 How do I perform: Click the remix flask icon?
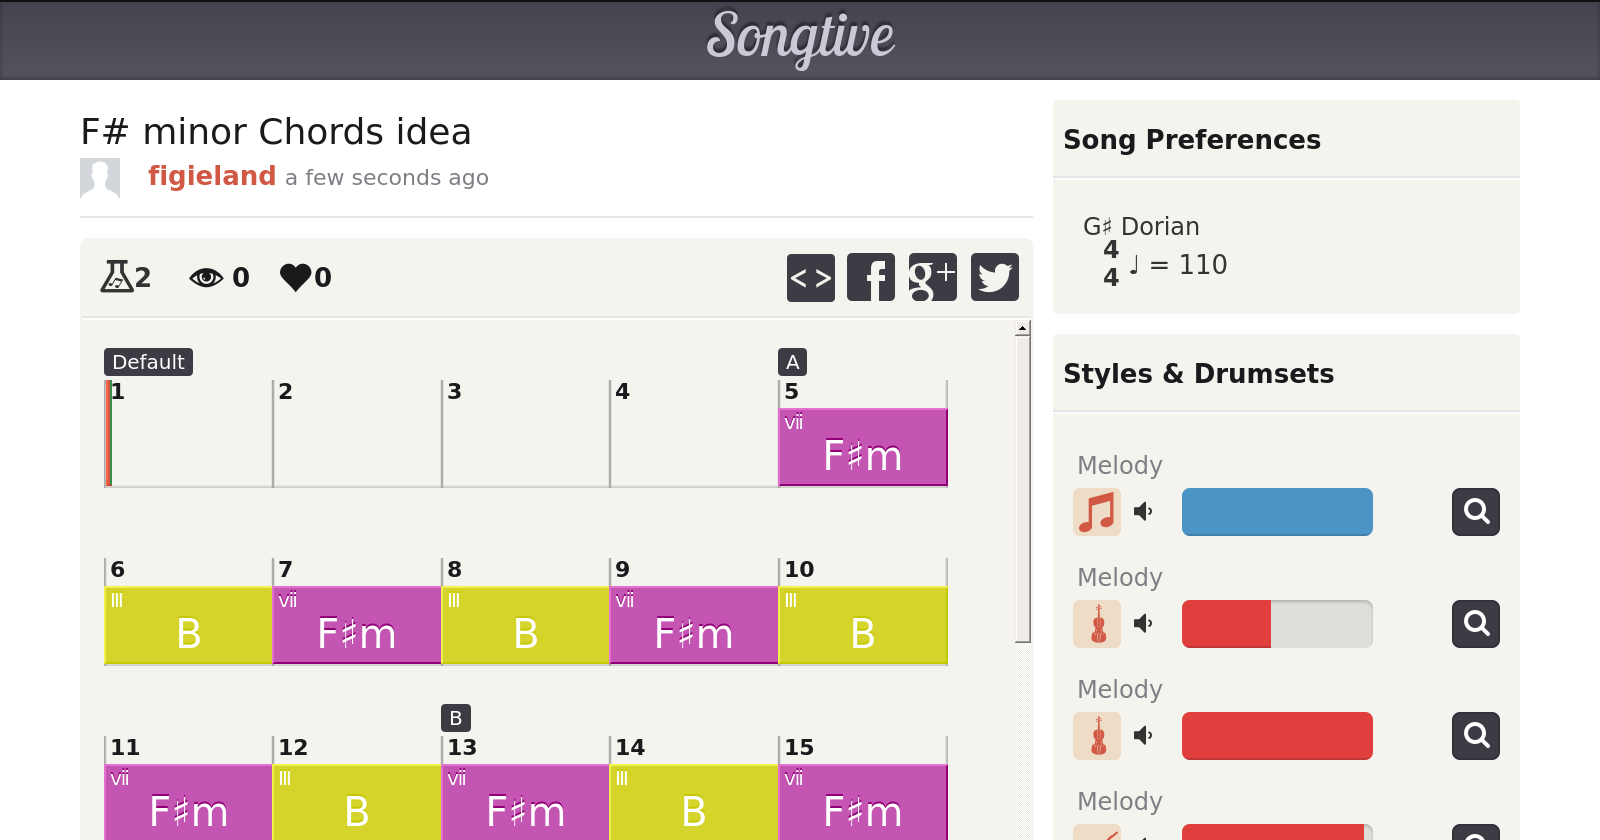pyautogui.click(x=117, y=277)
